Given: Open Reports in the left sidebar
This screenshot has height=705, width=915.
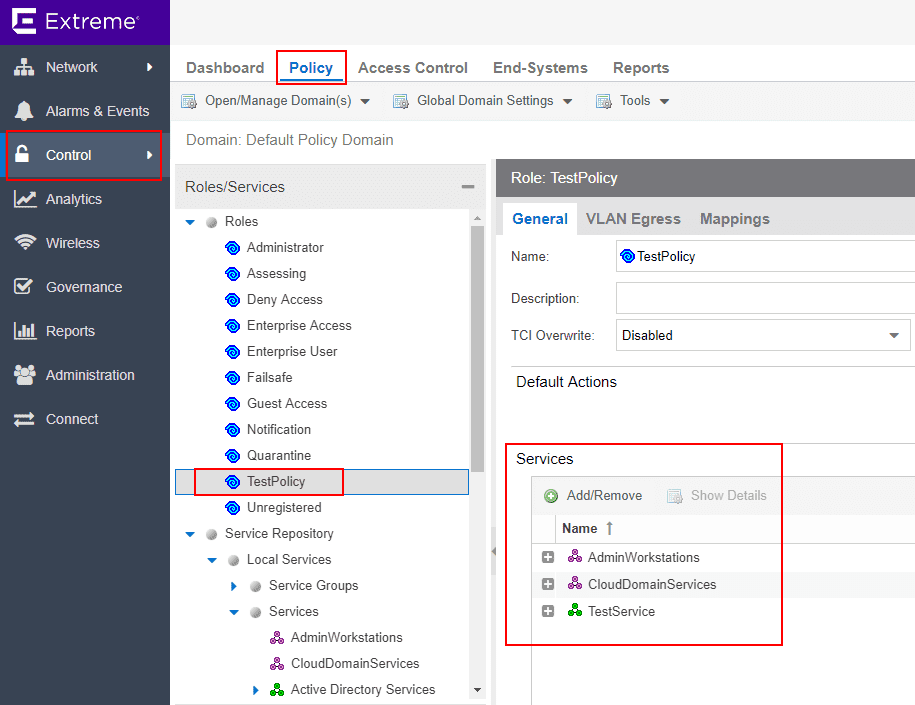Looking at the screenshot, I should tap(70, 331).
